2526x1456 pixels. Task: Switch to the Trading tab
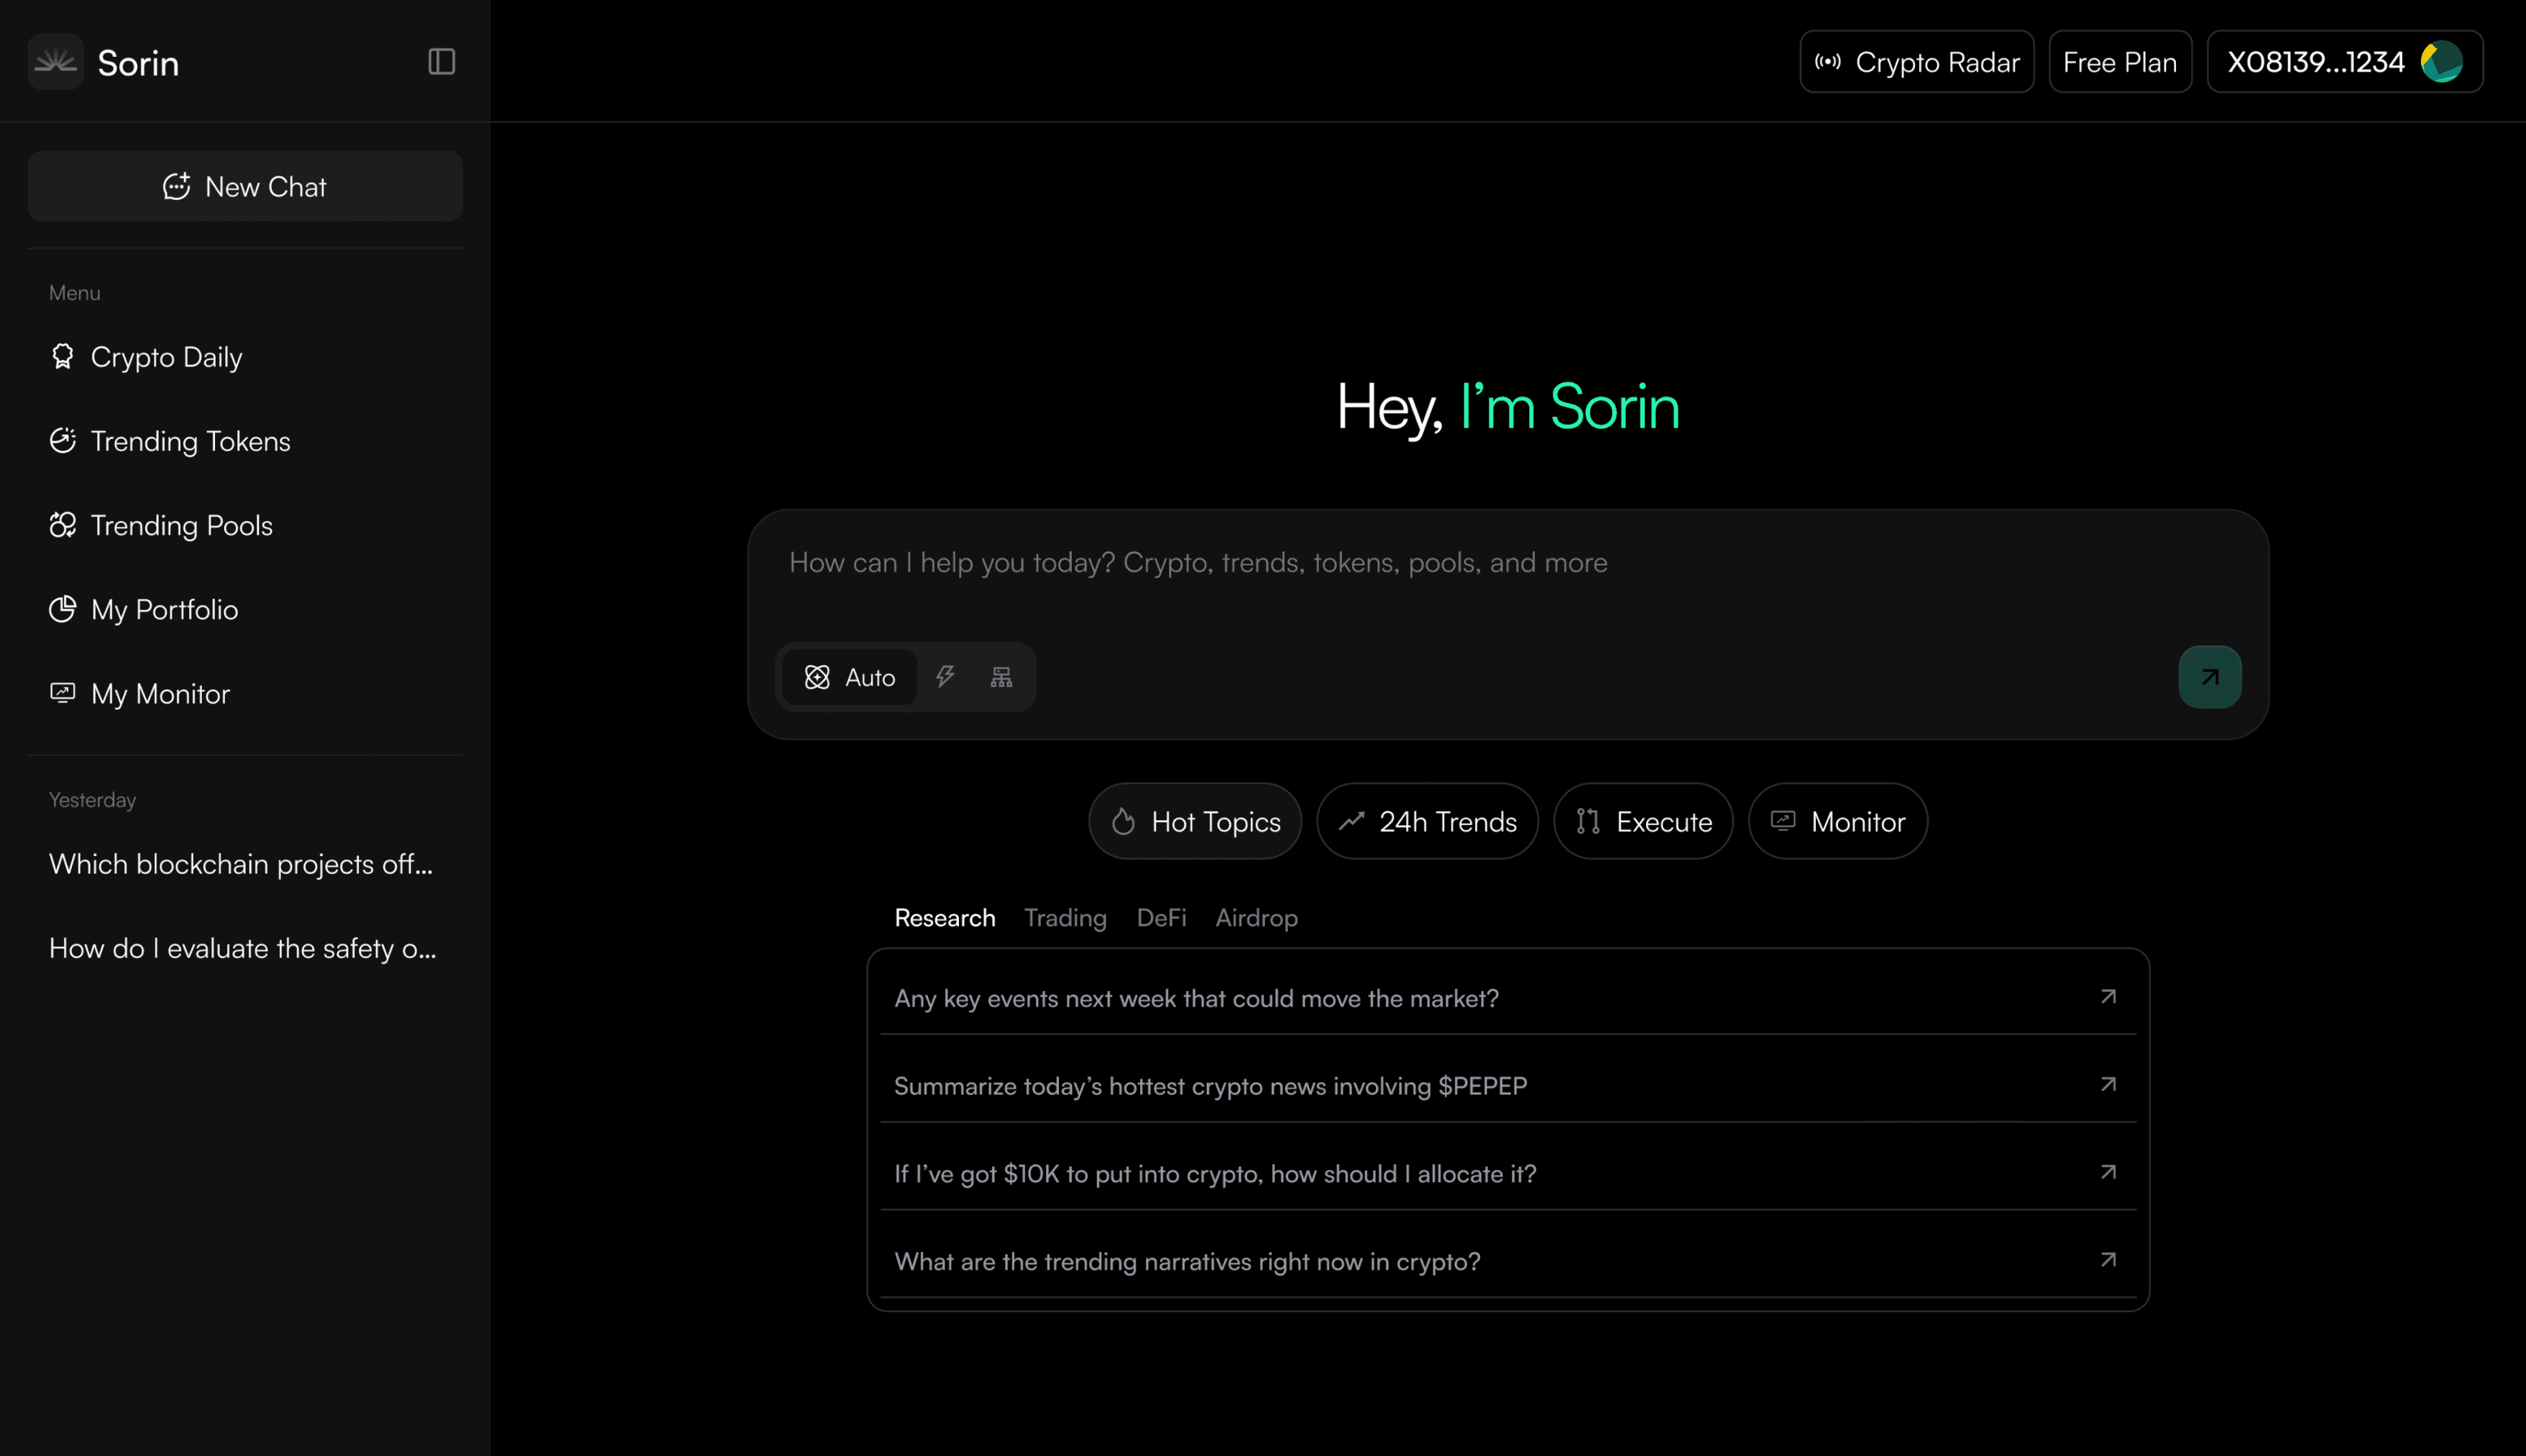(x=1065, y=917)
